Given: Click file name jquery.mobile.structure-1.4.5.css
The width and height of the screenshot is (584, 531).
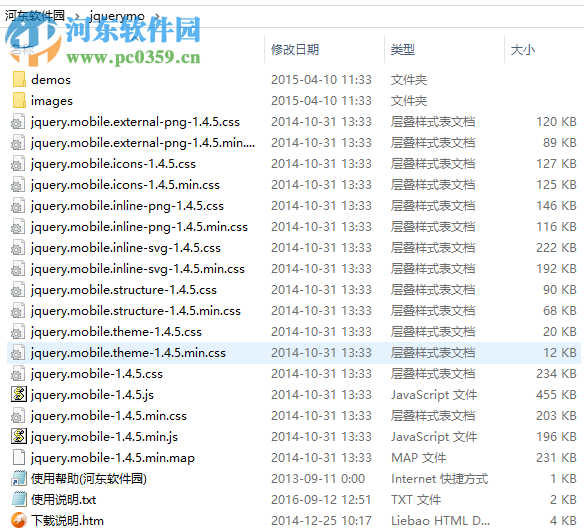Looking at the screenshot, I should (x=124, y=290).
